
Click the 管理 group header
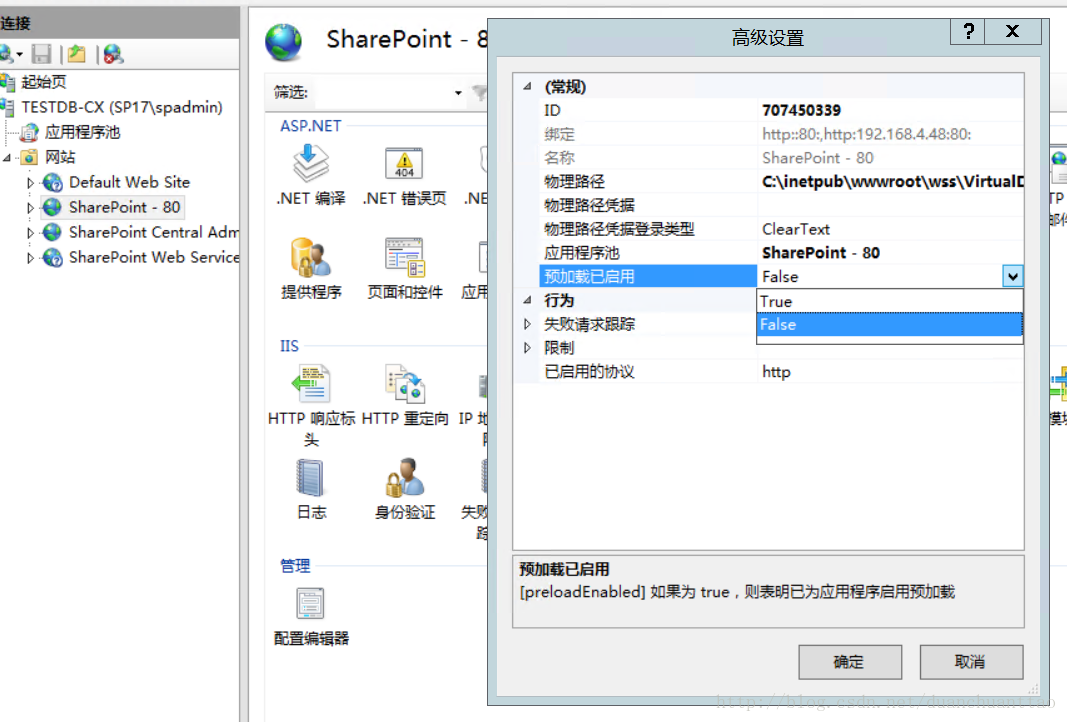pyautogui.click(x=295, y=565)
